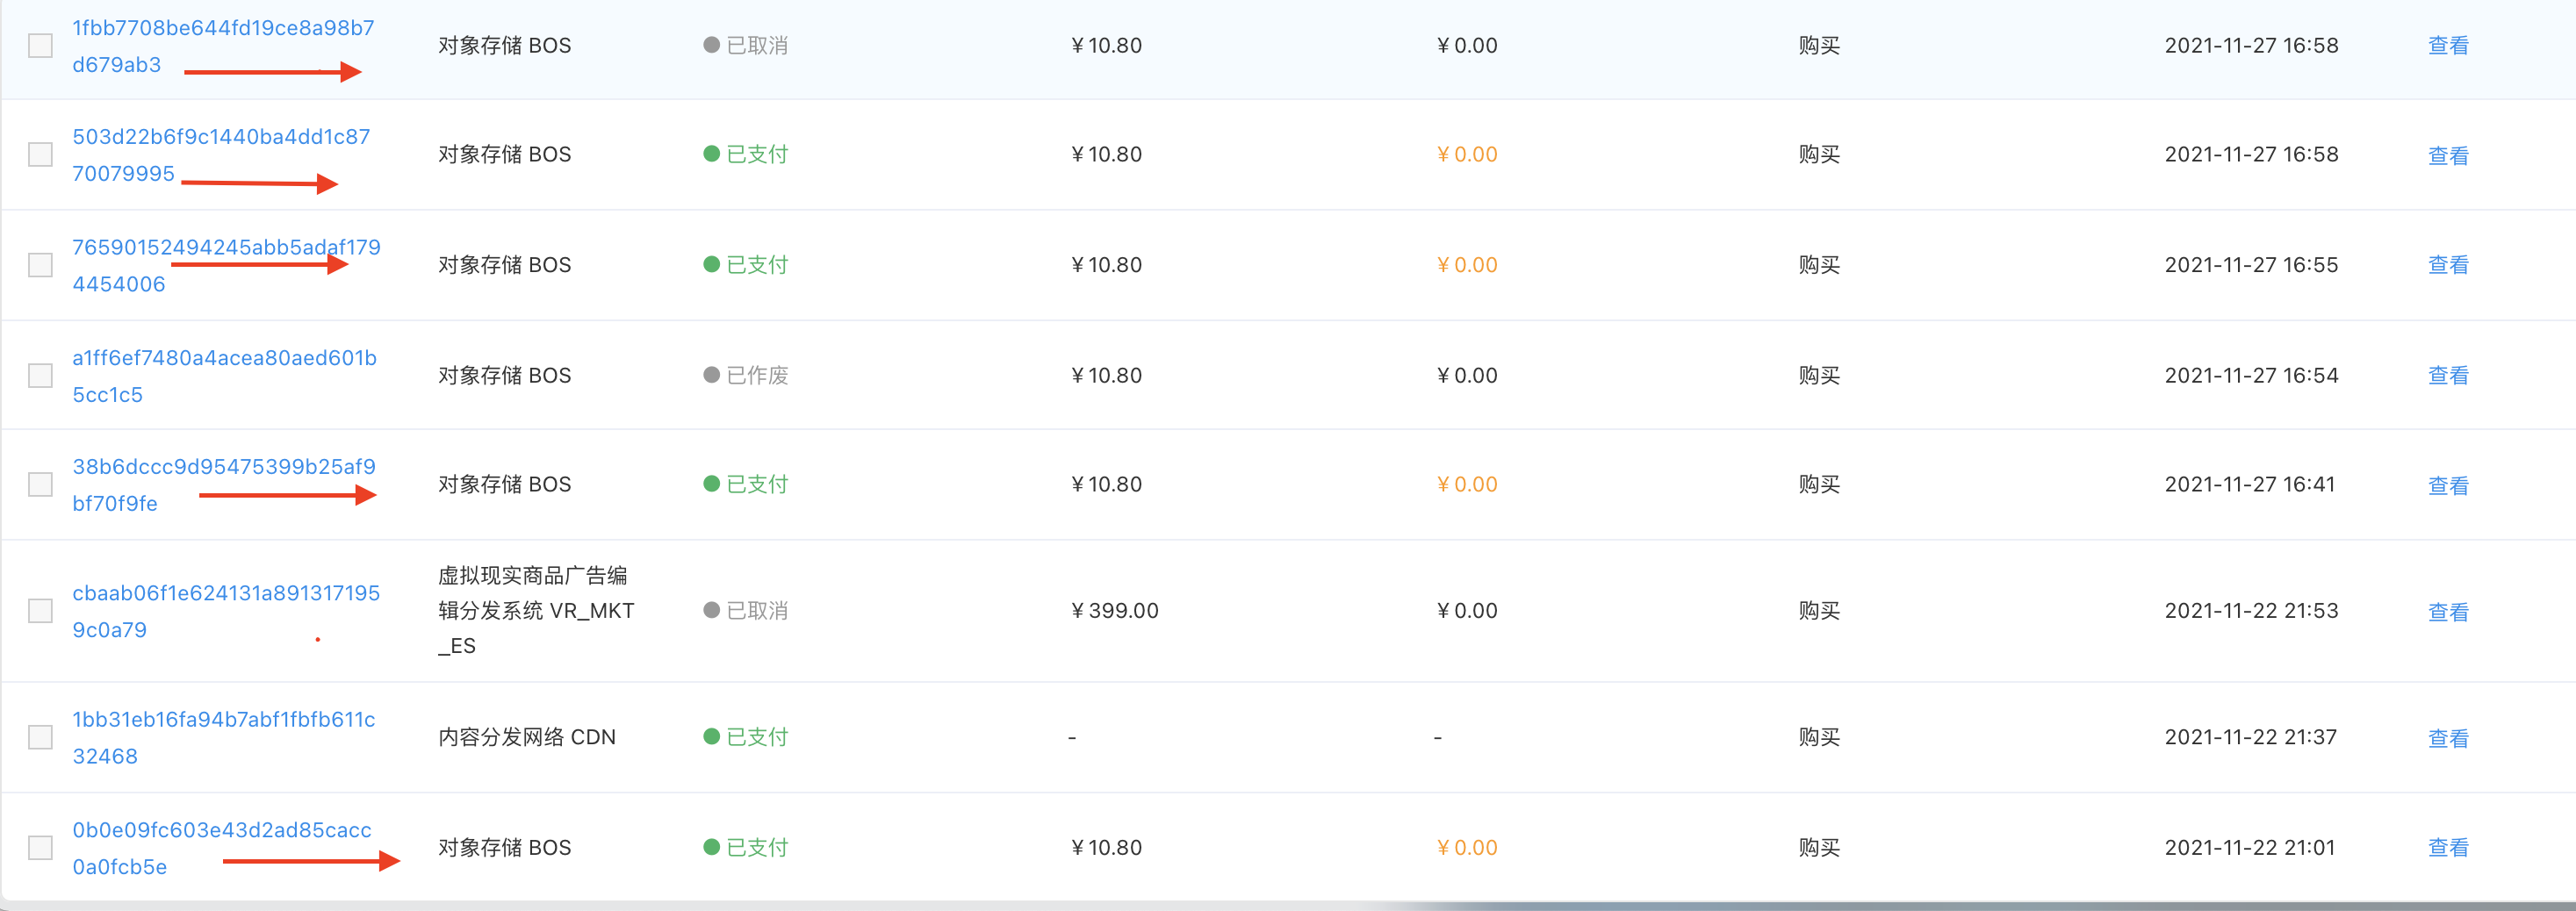2576x911 pixels.
Task: Open order ID 503d22b6f9c1440ba4dd1c8770079995
Action: tap(220, 137)
